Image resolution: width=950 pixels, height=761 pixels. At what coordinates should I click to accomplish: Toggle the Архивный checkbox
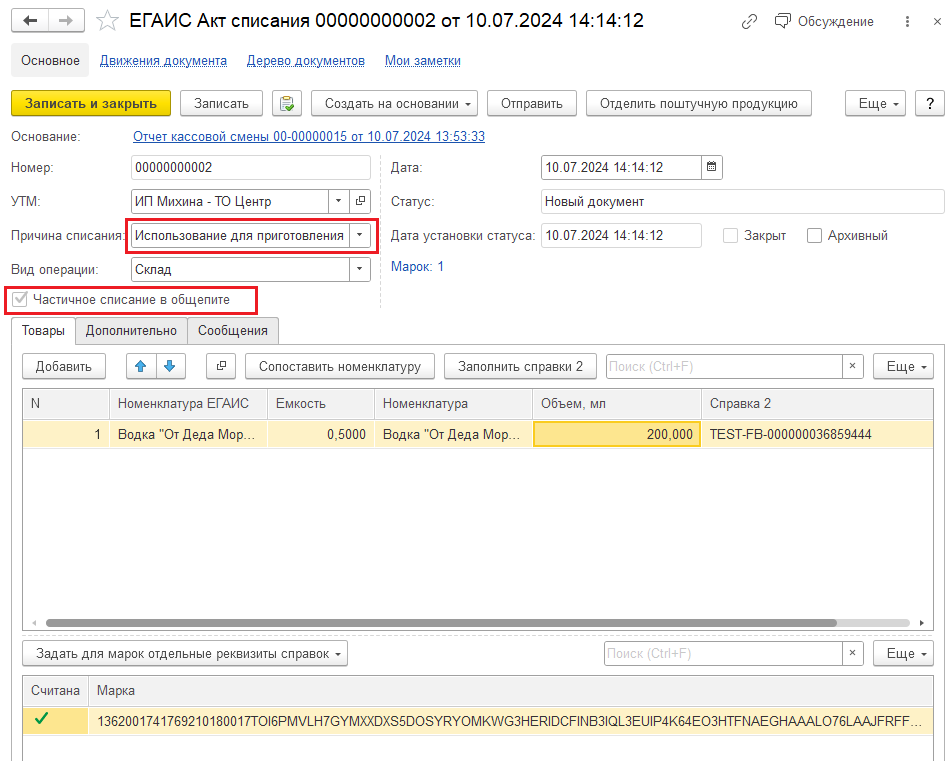814,236
